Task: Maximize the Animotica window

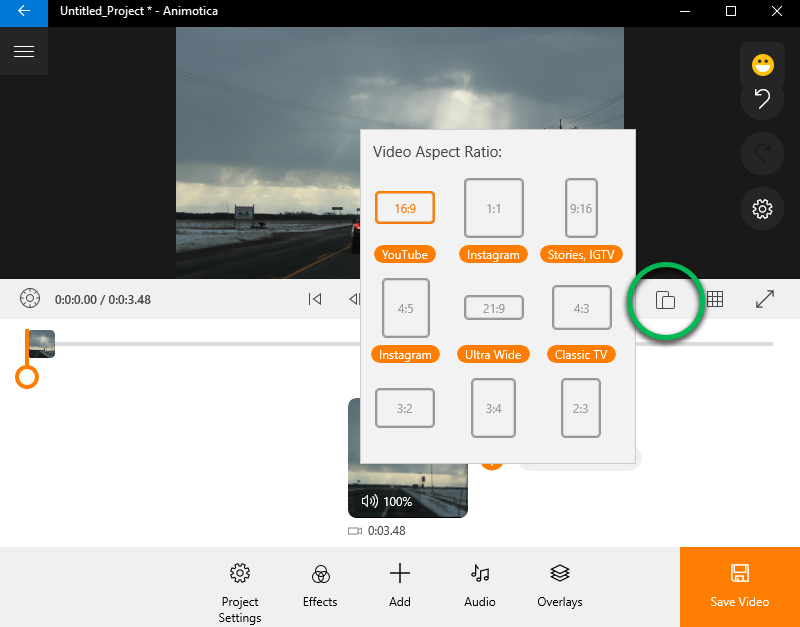Action: (731, 11)
